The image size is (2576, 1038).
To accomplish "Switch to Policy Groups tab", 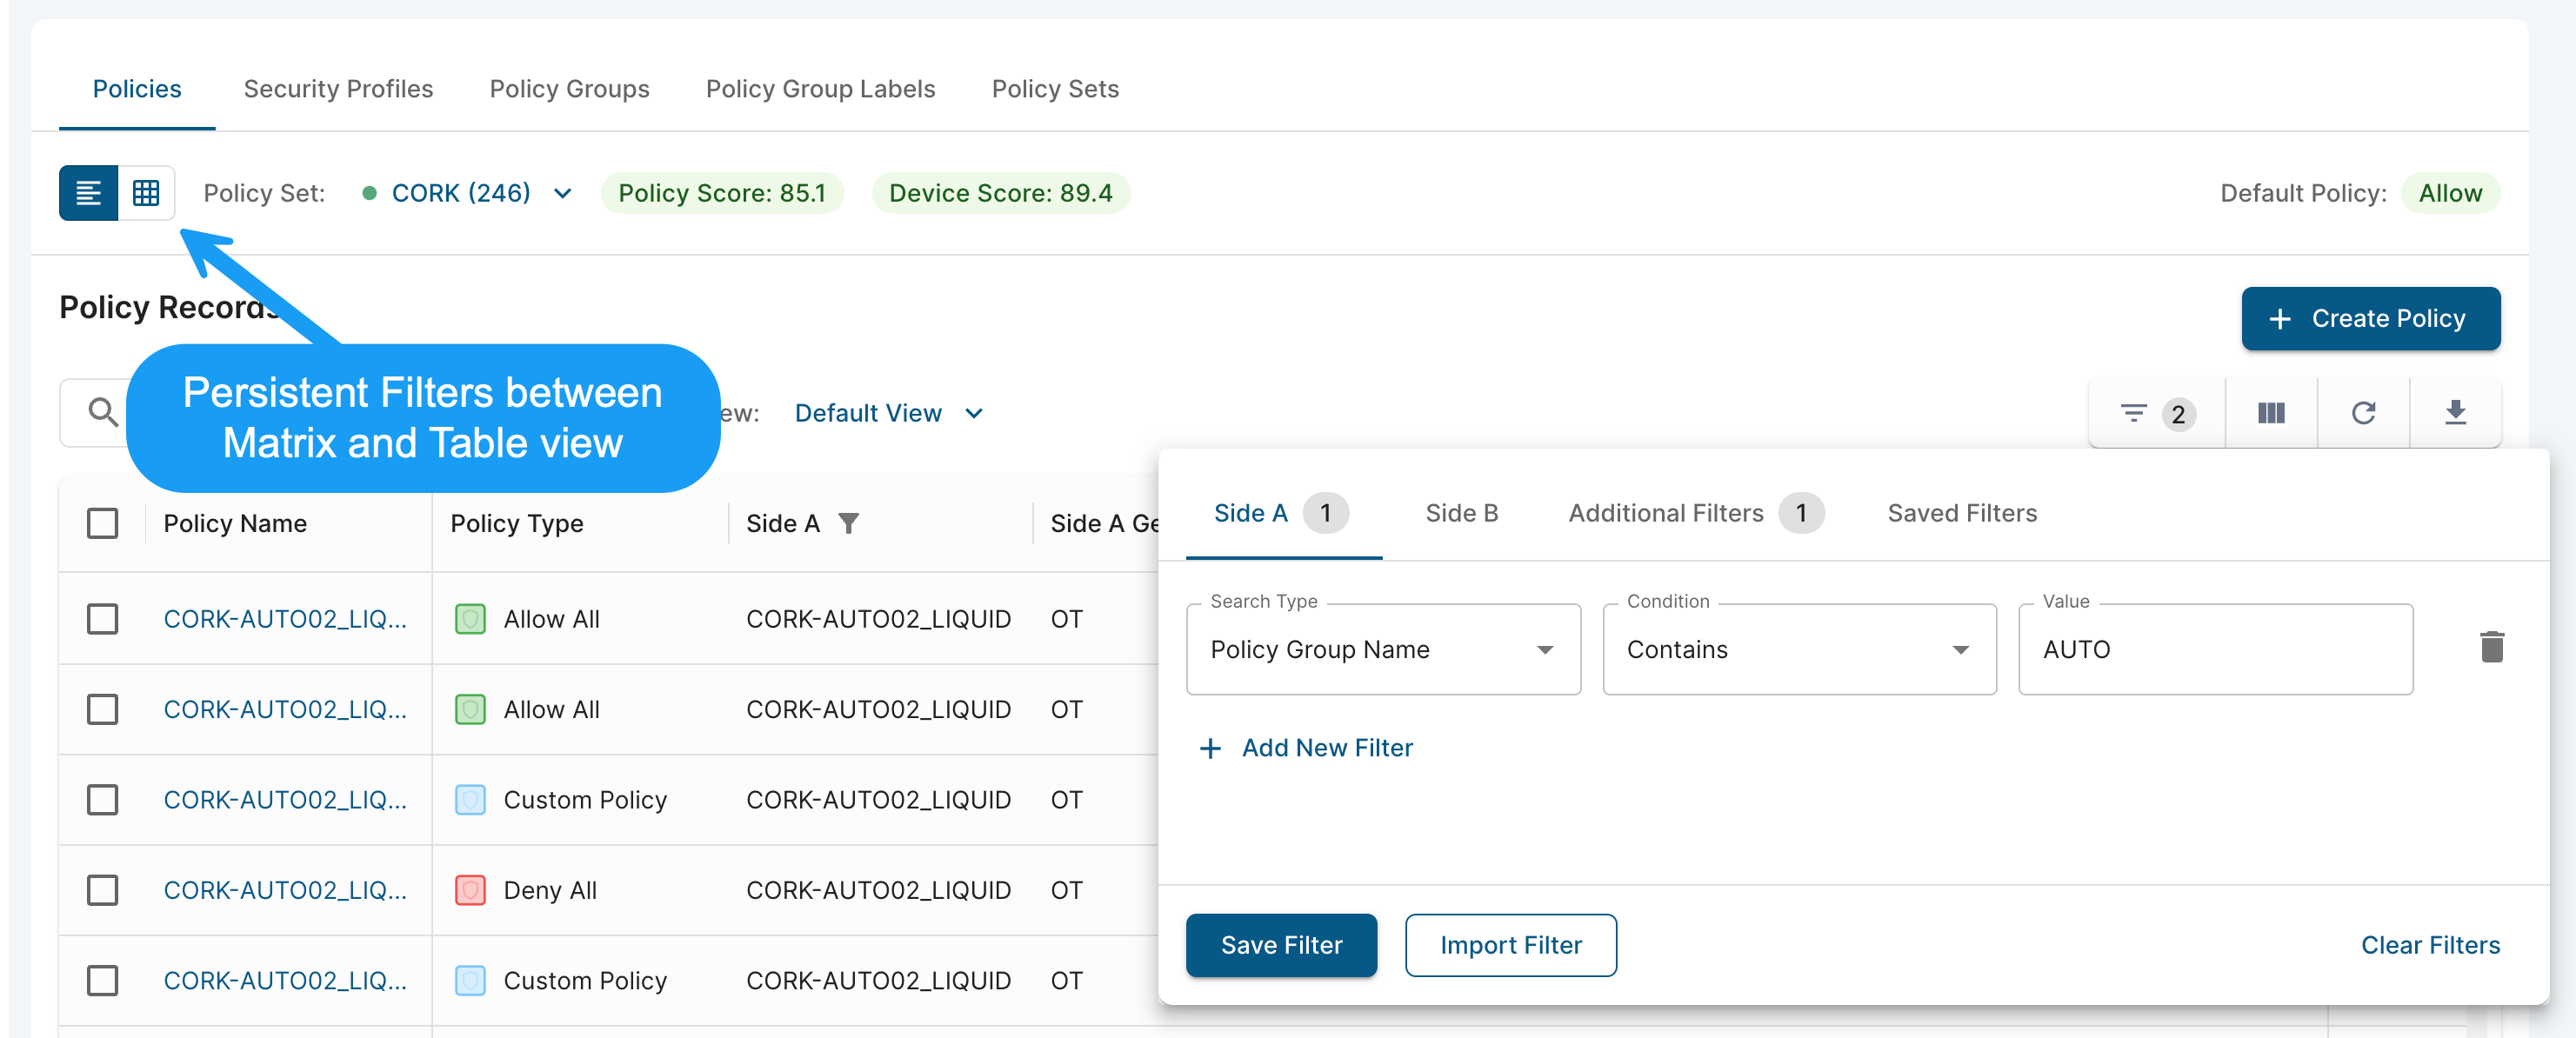I will [x=569, y=89].
